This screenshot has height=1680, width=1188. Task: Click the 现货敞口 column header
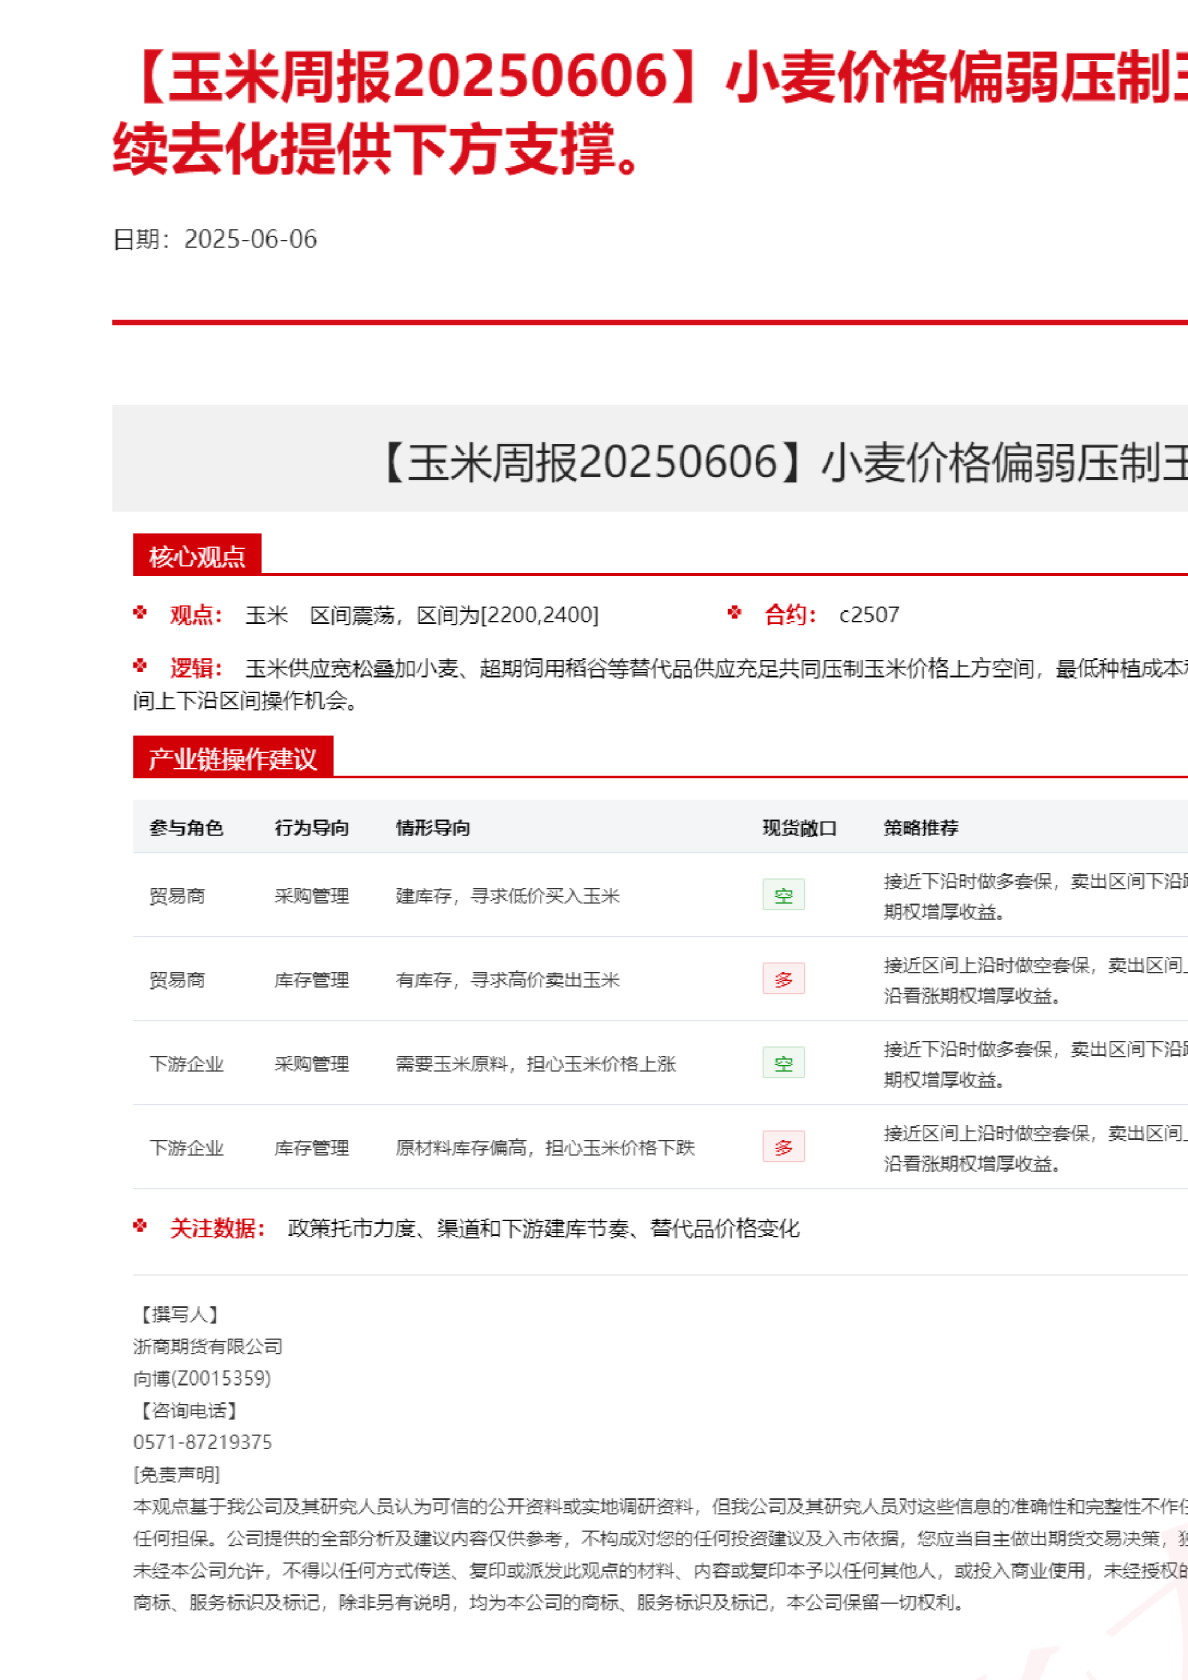click(799, 828)
